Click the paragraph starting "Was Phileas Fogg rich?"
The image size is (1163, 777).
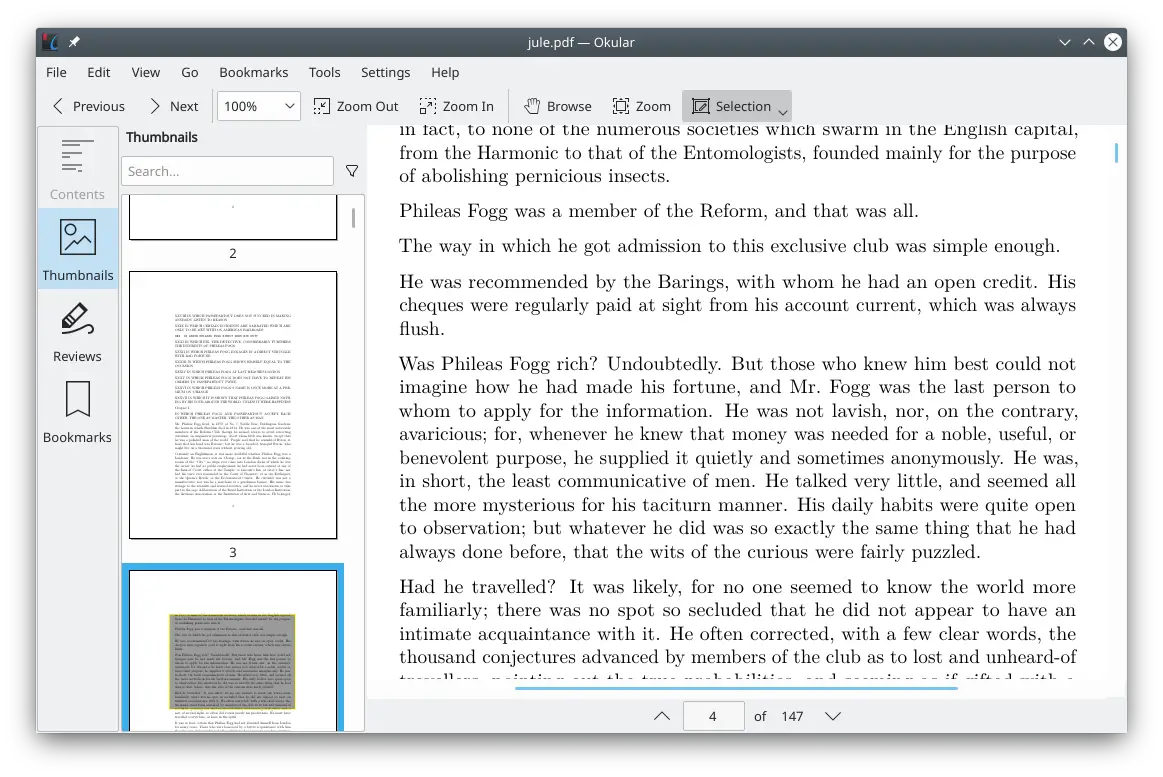tap(738, 457)
